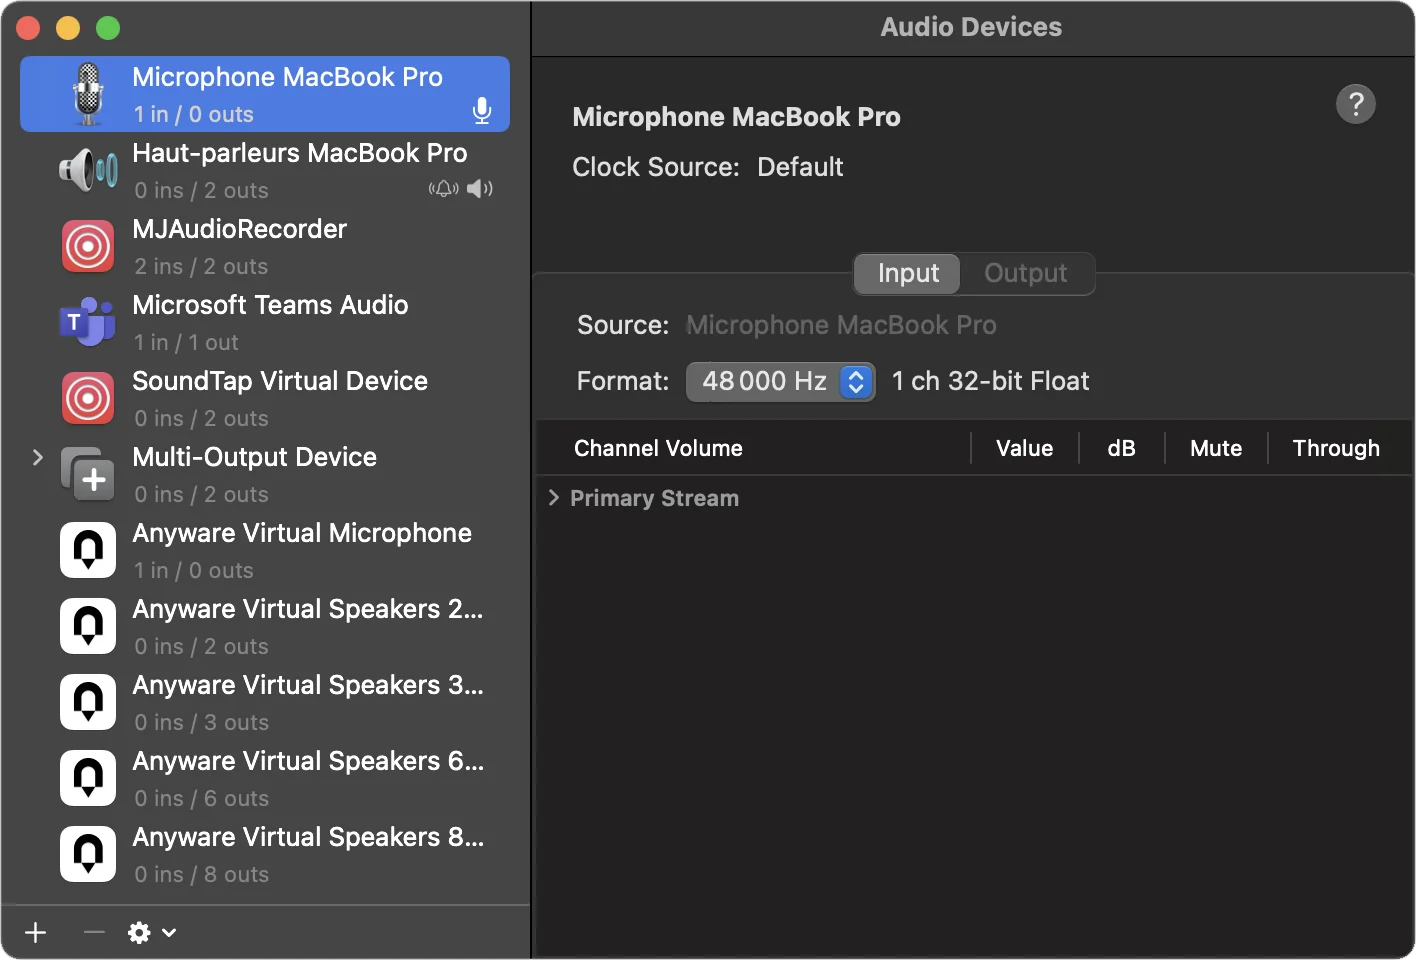Switch to the Input tab
Image resolution: width=1416 pixels, height=960 pixels.
click(908, 274)
